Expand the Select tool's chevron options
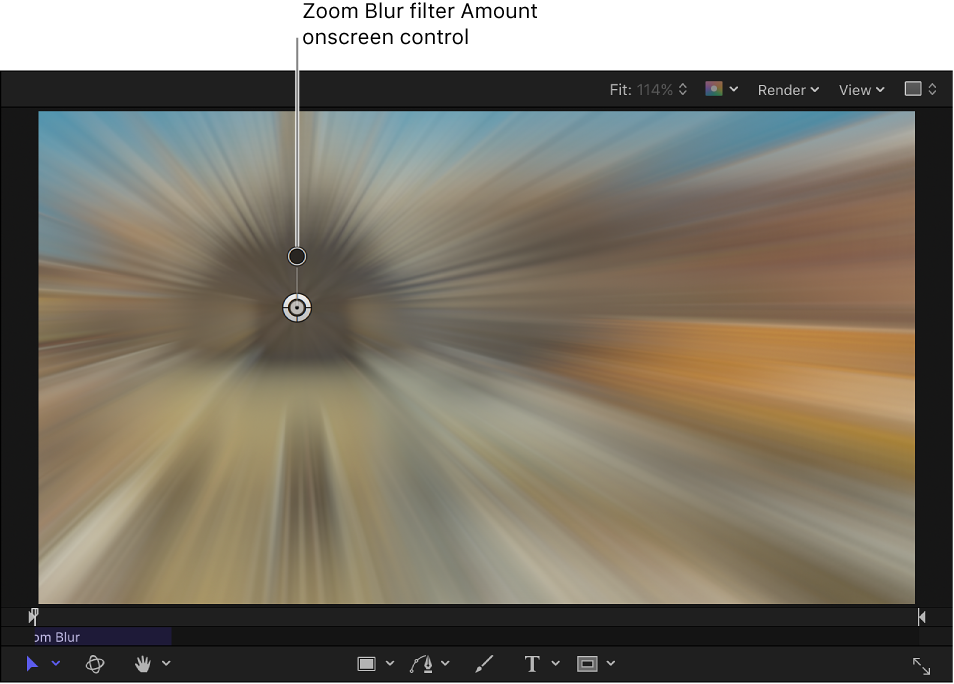This screenshot has height=684, width=954. coord(56,663)
